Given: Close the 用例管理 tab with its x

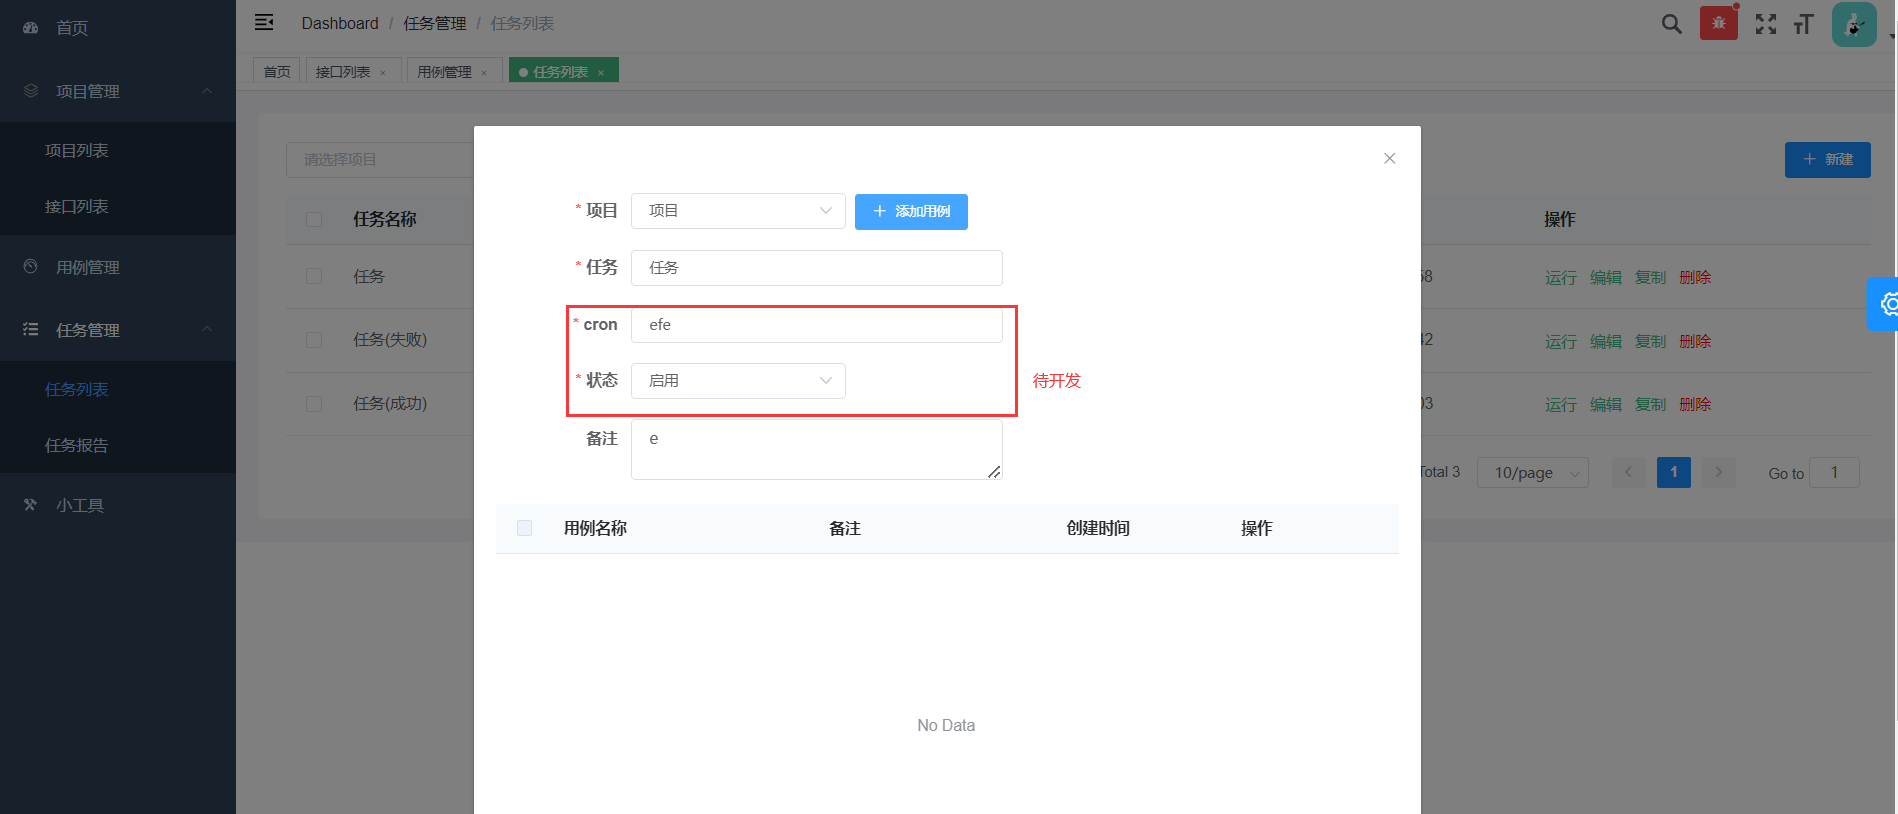Looking at the screenshot, I should click(484, 73).
